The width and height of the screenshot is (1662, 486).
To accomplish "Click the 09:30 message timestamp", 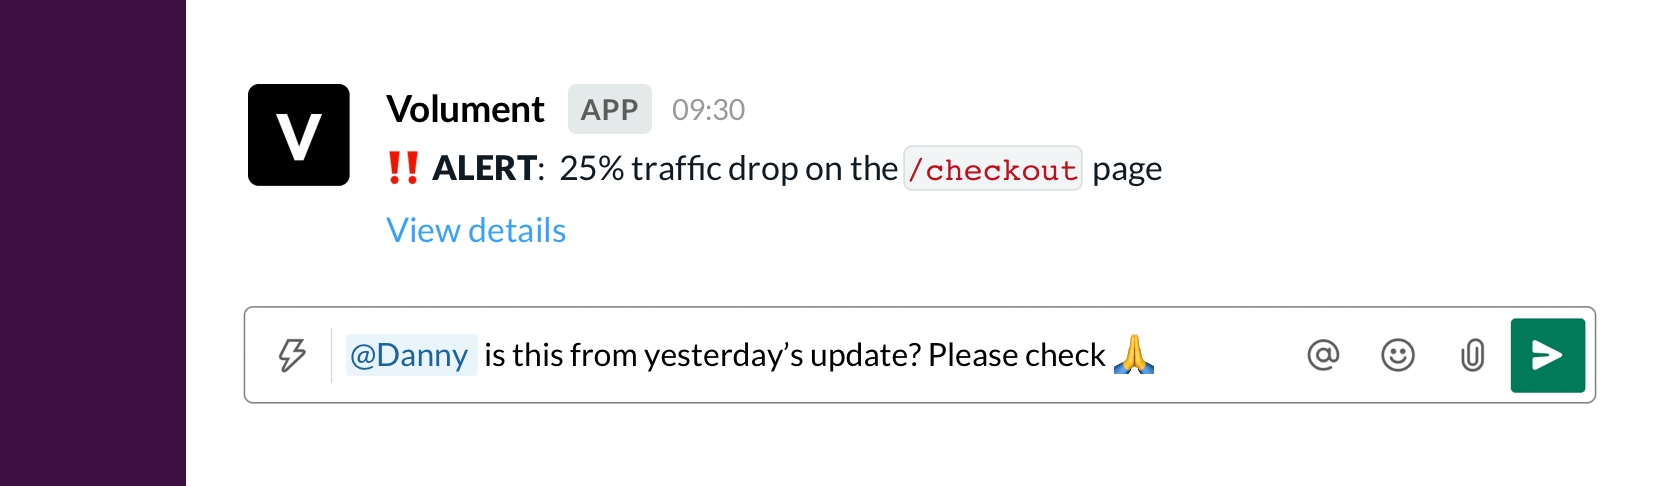I will 708,110.
